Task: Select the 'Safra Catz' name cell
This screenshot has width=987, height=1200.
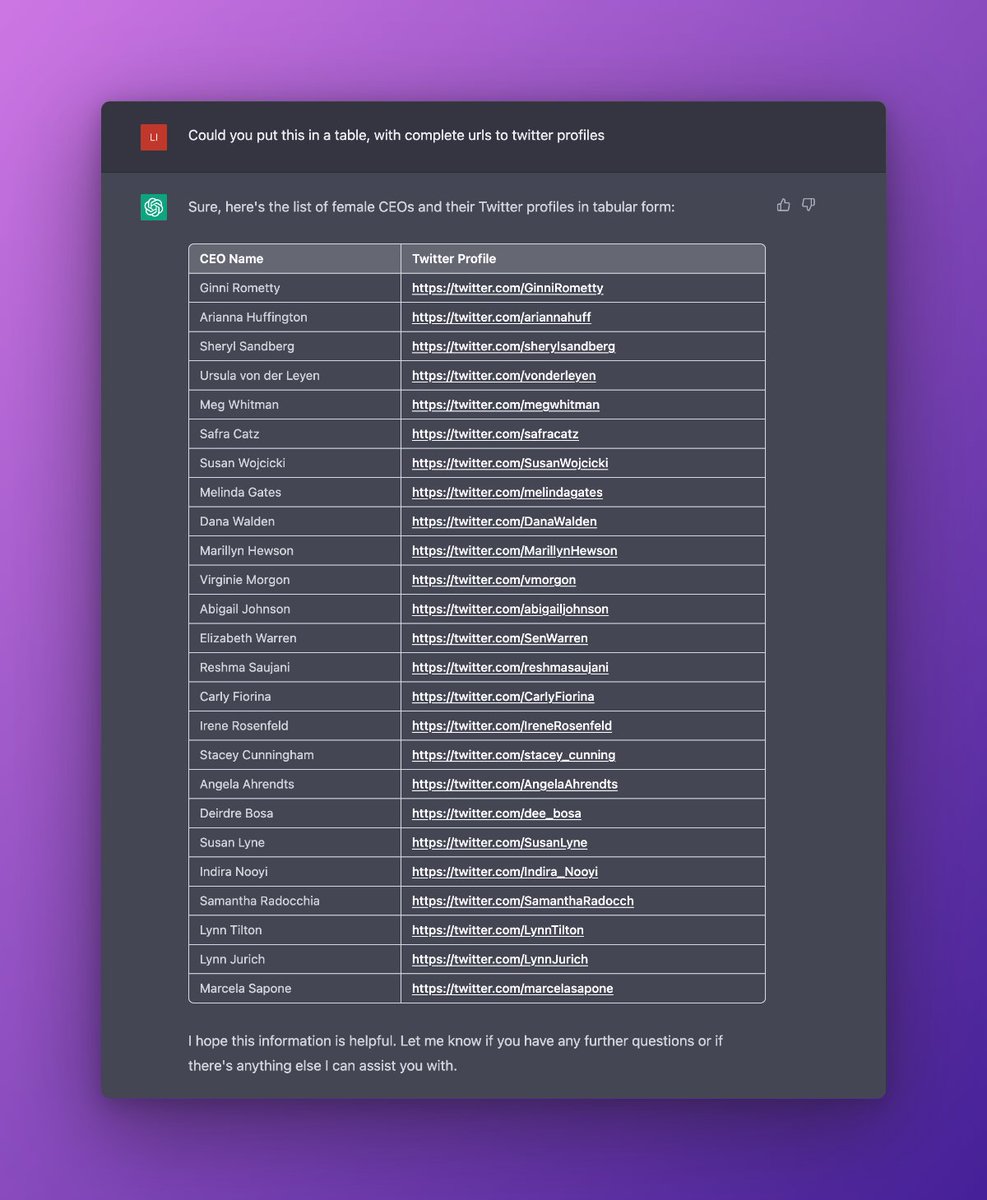Action: [x=295, y=434]
